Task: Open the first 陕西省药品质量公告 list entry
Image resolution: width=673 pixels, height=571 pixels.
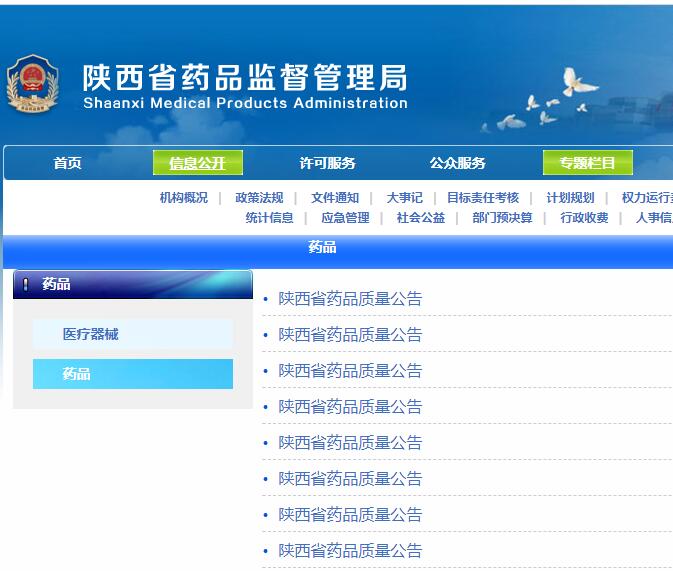Action: 350,299
